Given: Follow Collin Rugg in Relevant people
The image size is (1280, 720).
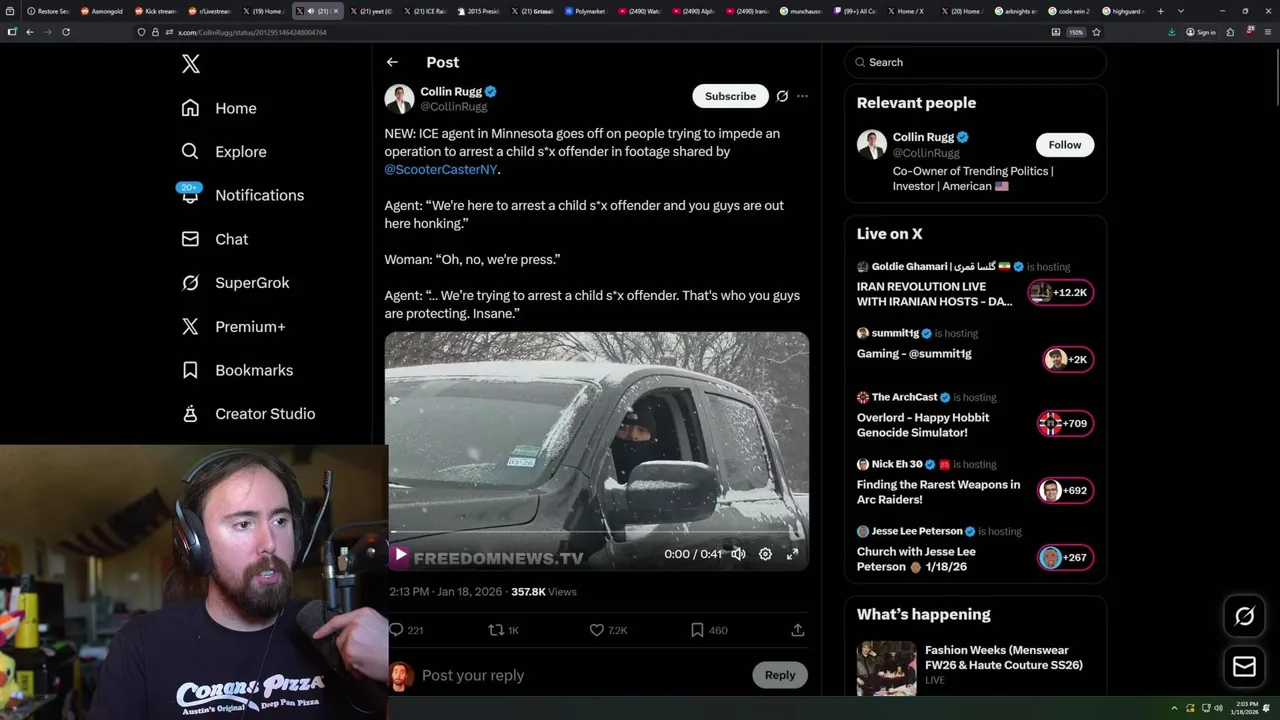Looking at the screenshot, I should [x=1065, y=145].
